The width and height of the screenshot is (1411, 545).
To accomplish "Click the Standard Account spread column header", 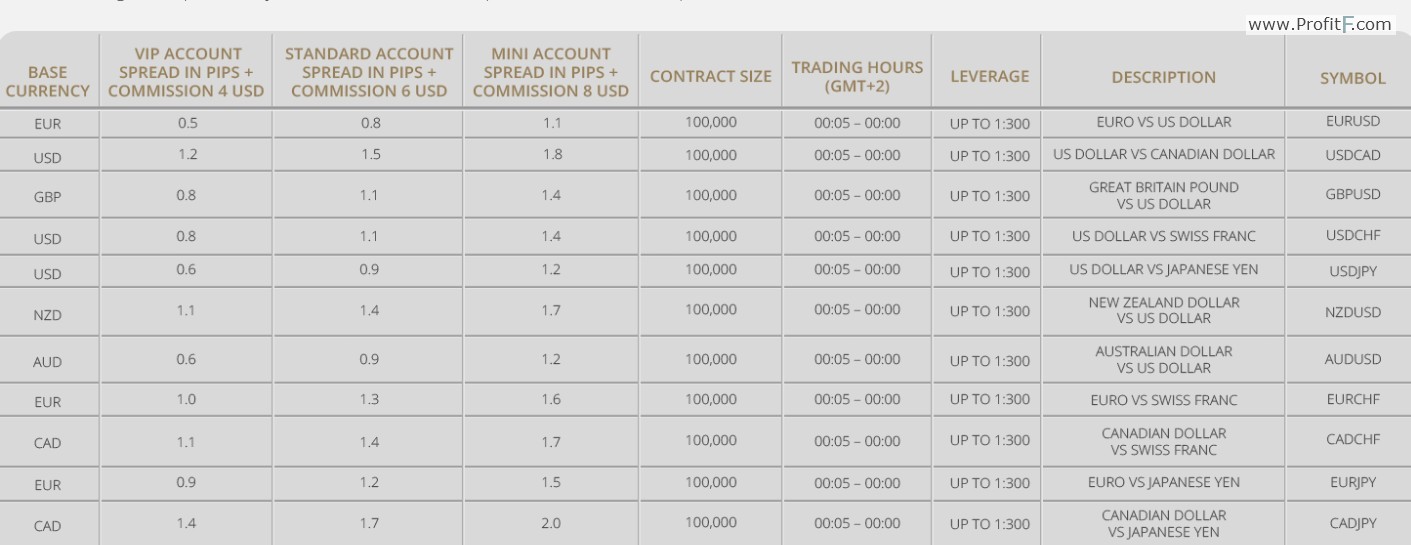I will tap(369, 72).
